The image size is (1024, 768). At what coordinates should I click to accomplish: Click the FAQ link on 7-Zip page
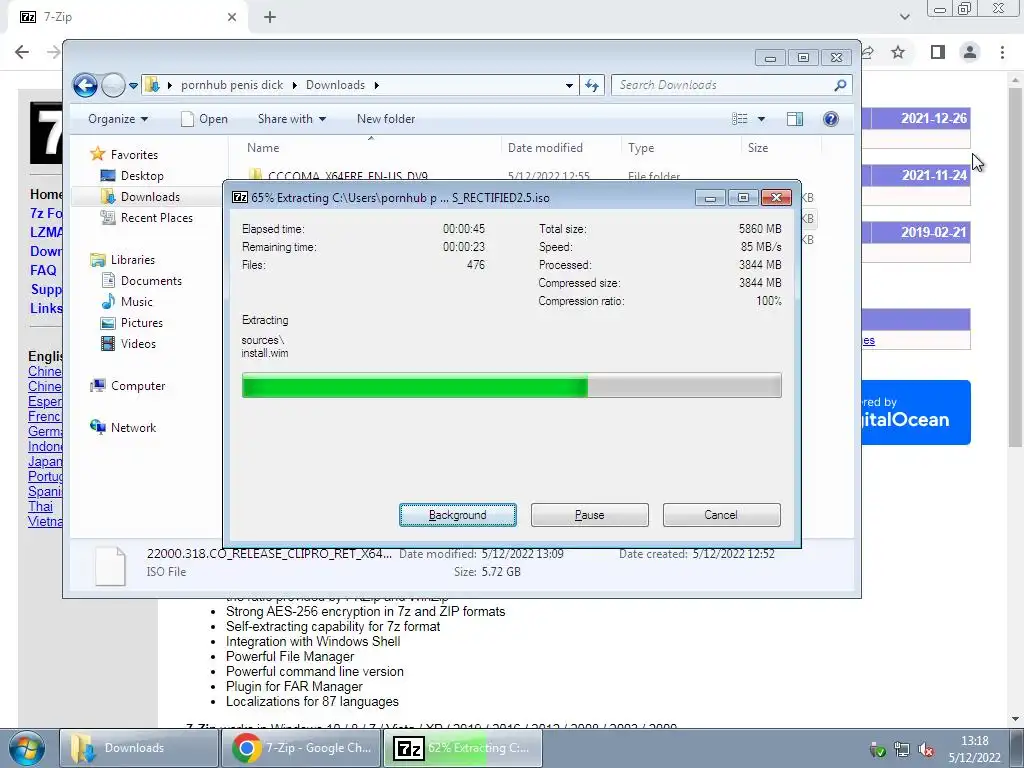pyautogui.click(x=43, y=270)
